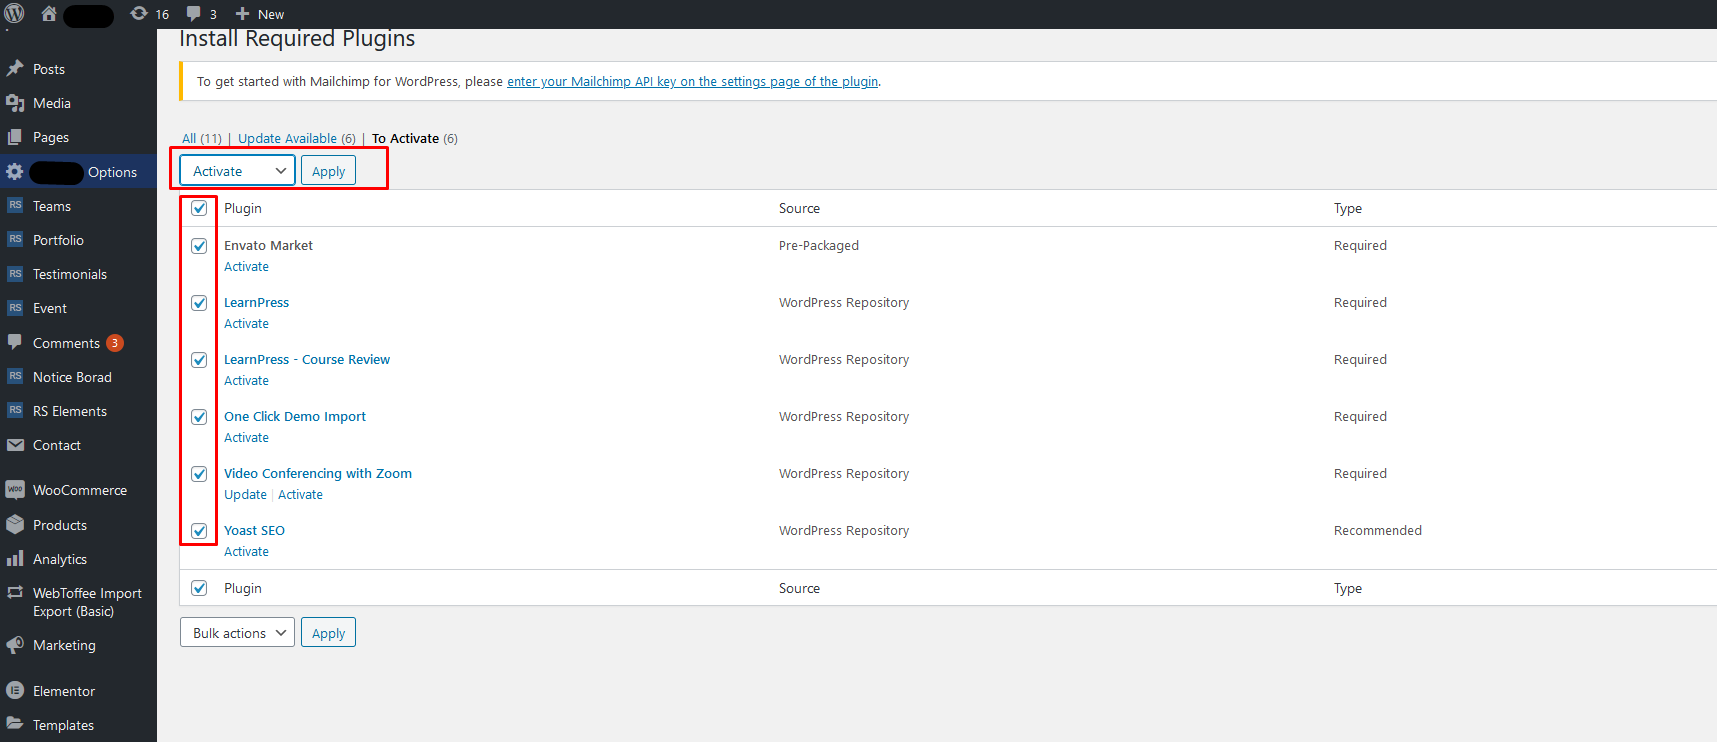
Task: Click the comments count badge 3
Action: 115,343
